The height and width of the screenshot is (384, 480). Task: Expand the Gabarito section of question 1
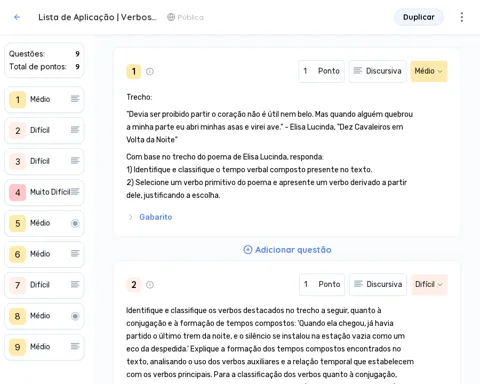pyautogui.click(x=130, y=217)
